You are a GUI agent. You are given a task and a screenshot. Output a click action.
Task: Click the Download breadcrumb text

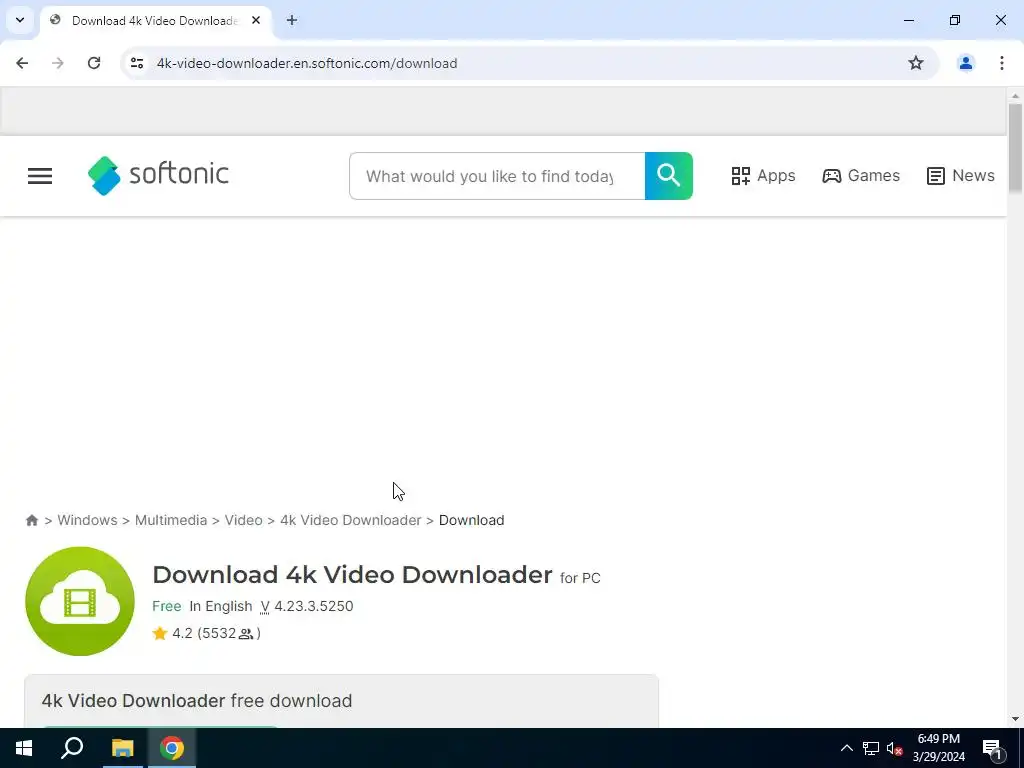coord(472,520)
